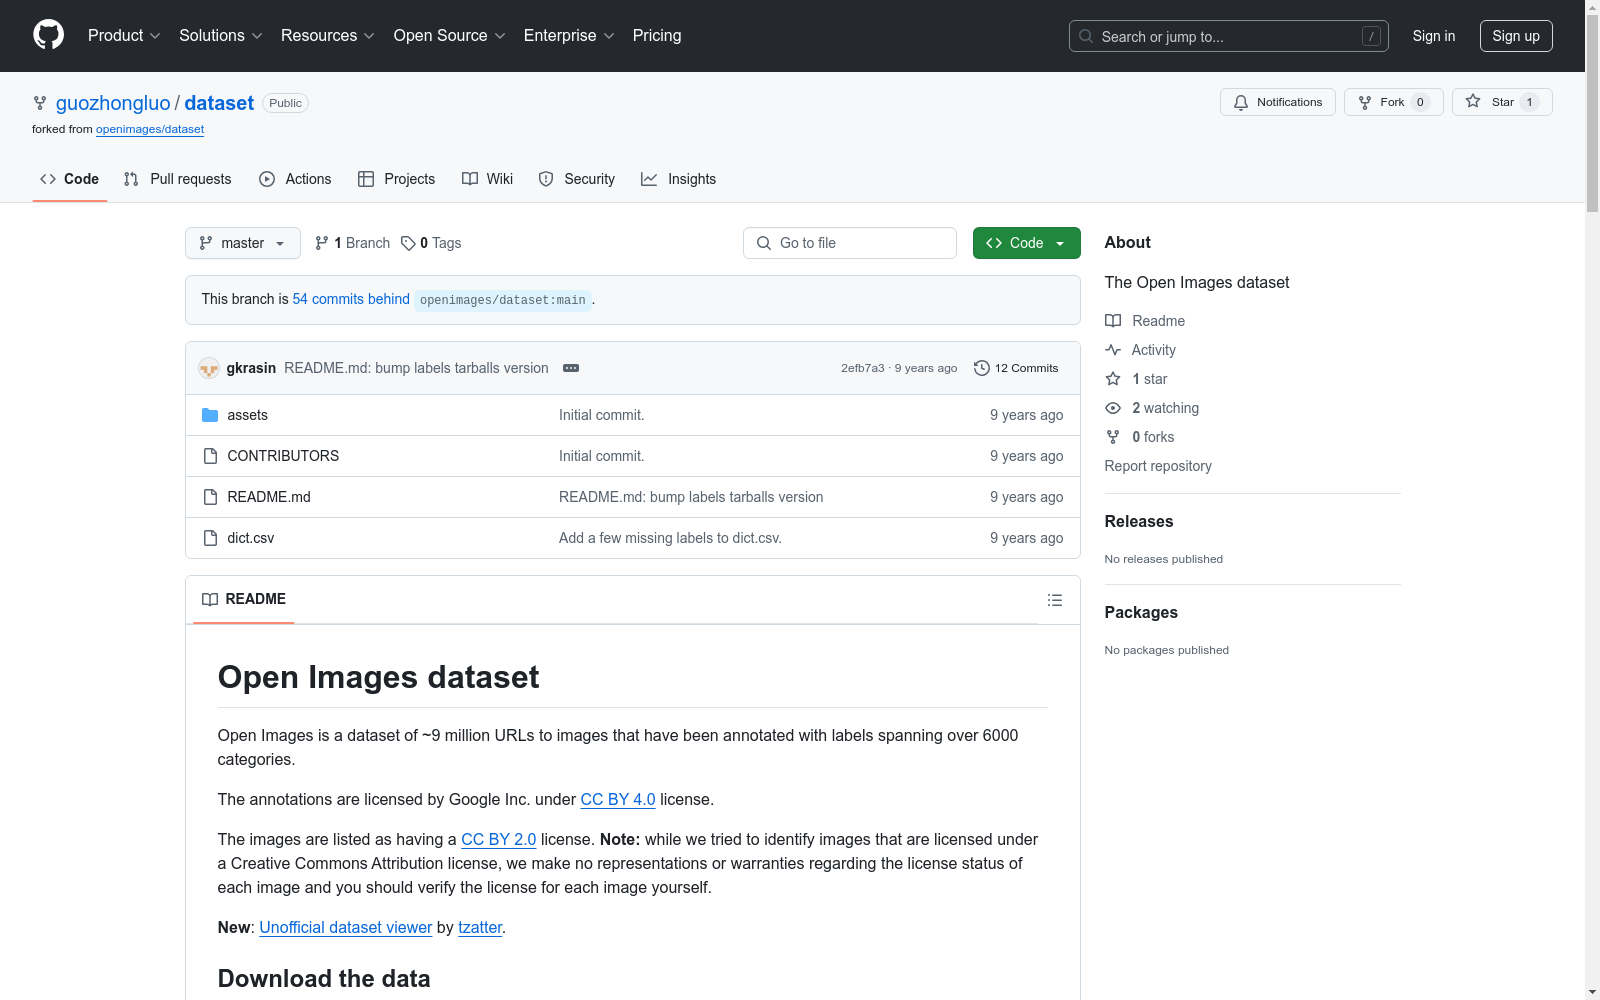Select the README tab in file viewer
1600x1000 pixels.
tap(244, 599)
